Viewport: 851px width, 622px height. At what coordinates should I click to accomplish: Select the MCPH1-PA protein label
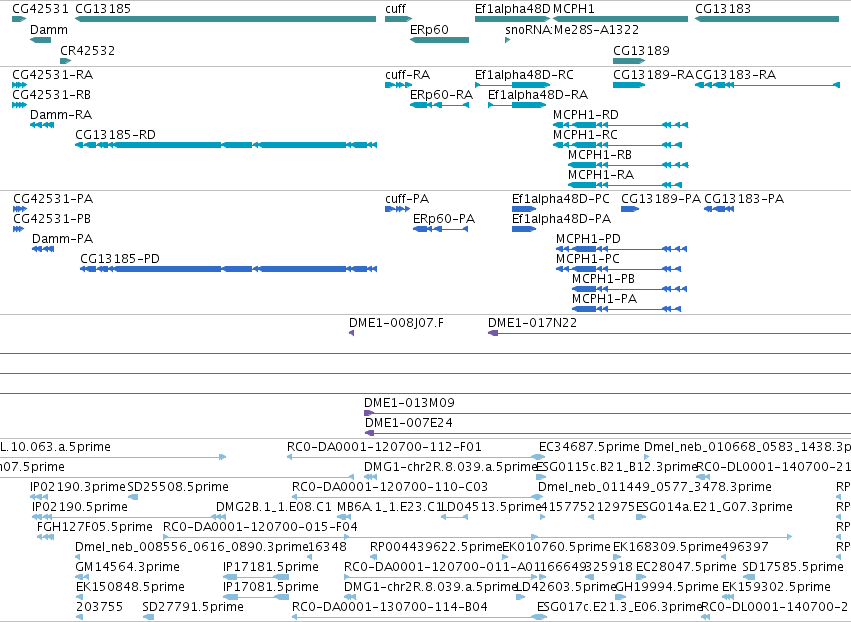click(x=605, y=299)
